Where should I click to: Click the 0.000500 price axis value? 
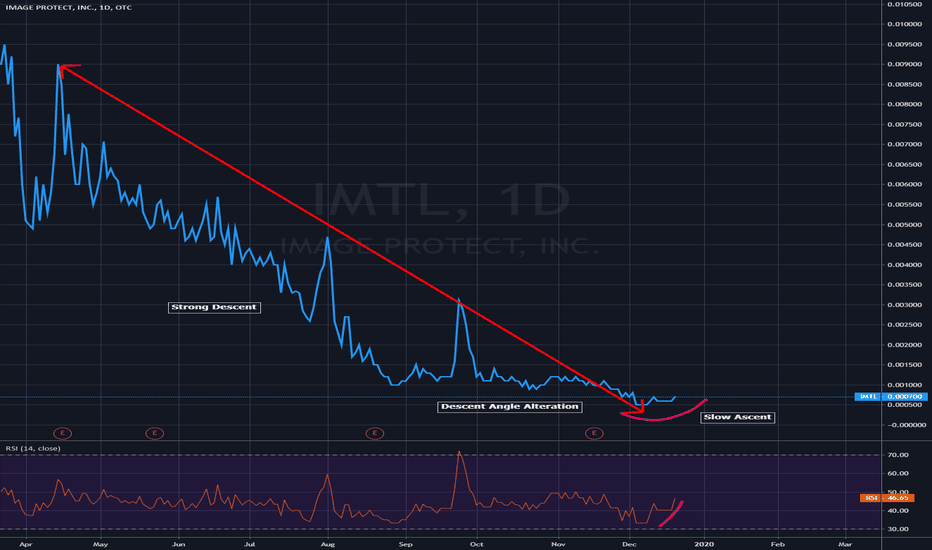point(905,405)
